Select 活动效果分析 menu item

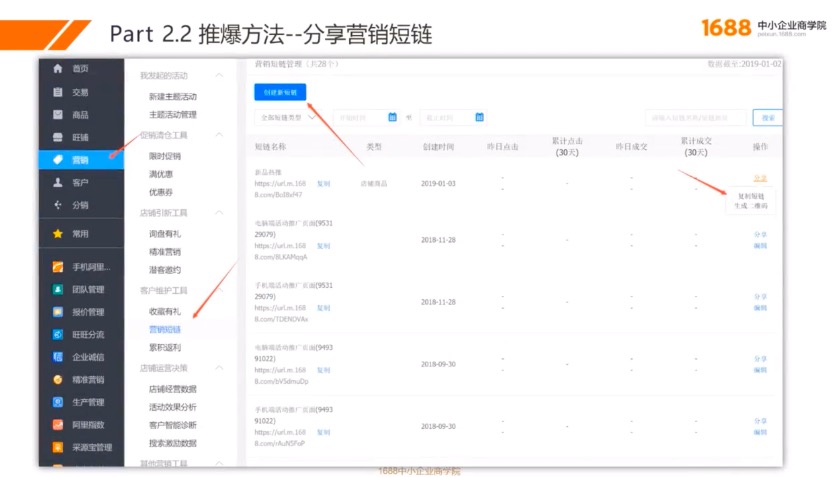173,407
